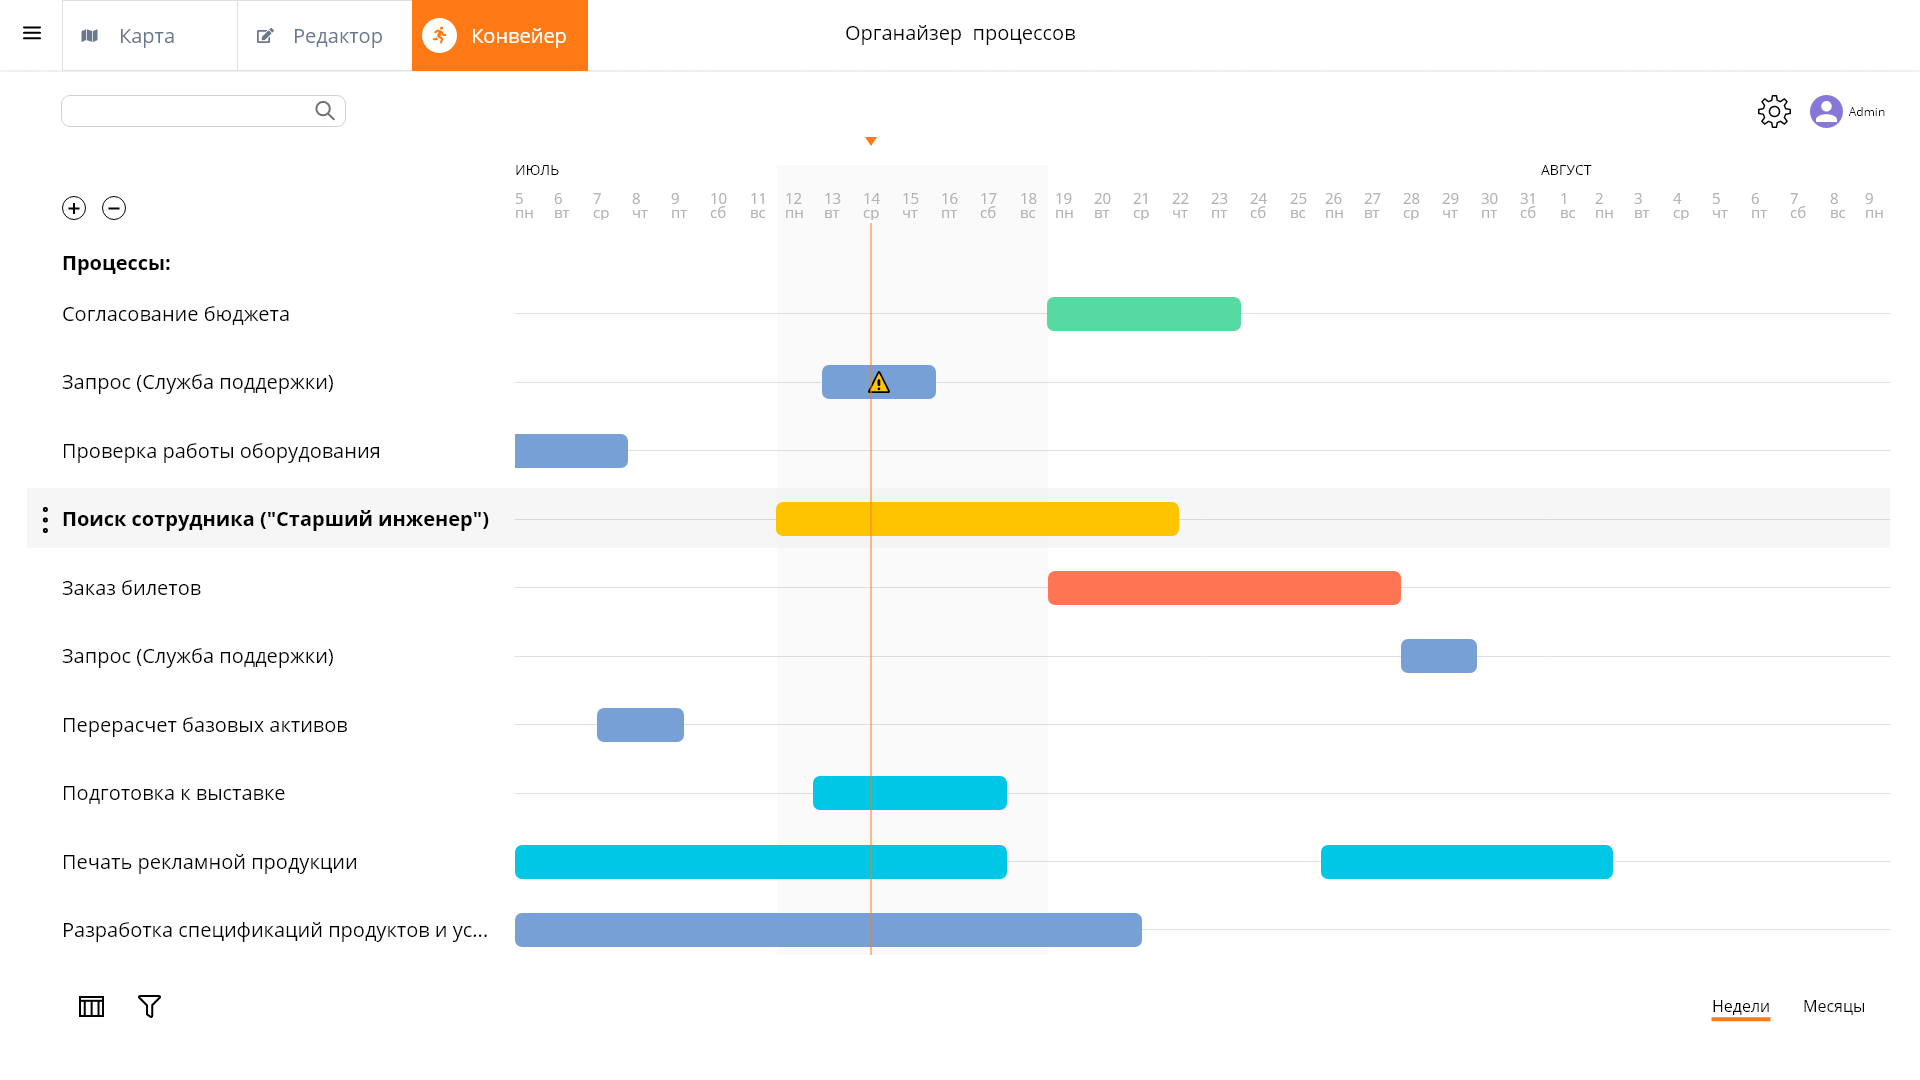Zoom out timeline with minus icon
1920x1080 pixels.
pos(114,208)
